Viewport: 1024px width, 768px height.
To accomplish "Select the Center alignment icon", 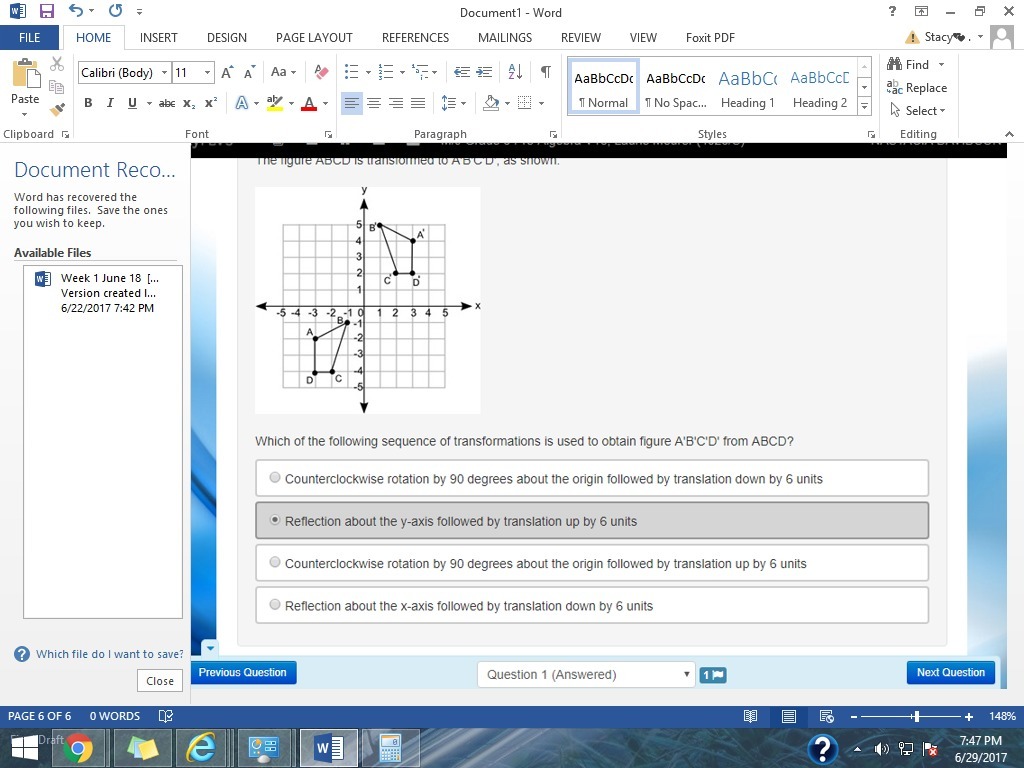I will (x=374, y=103).
